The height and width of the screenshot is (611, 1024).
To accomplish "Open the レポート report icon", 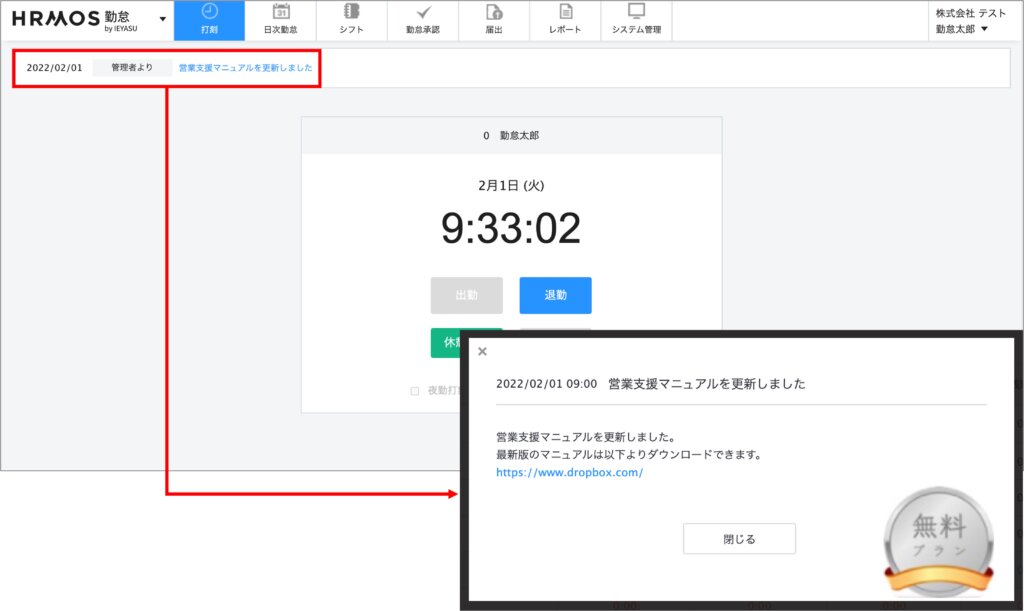I will (565, 13).
